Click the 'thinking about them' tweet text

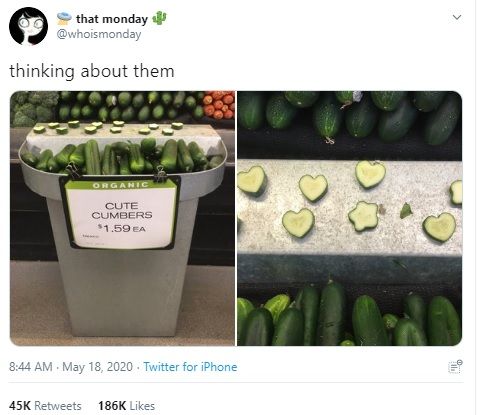(x=92, y=71)
